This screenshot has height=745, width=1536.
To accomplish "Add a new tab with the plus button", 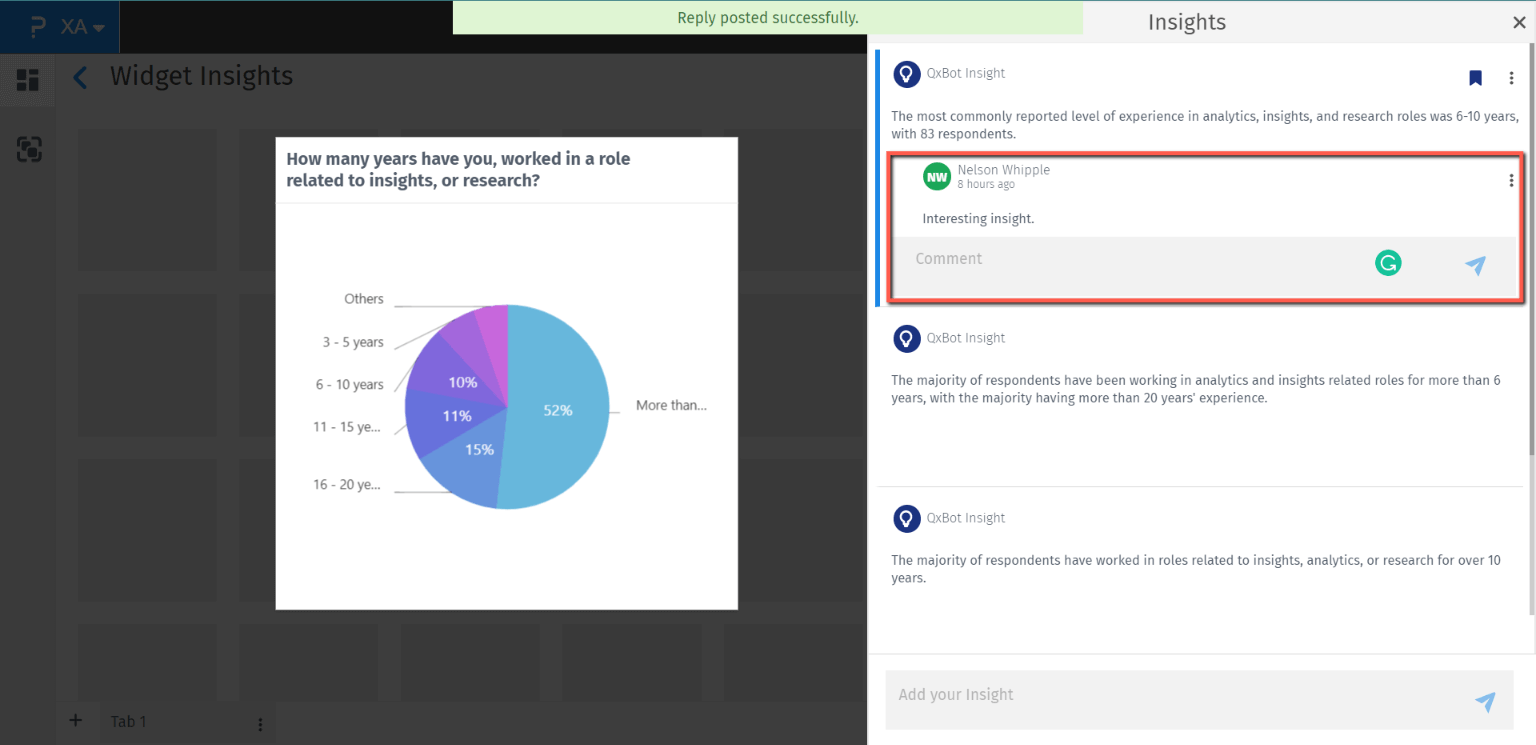I will (x=75, y=720).
